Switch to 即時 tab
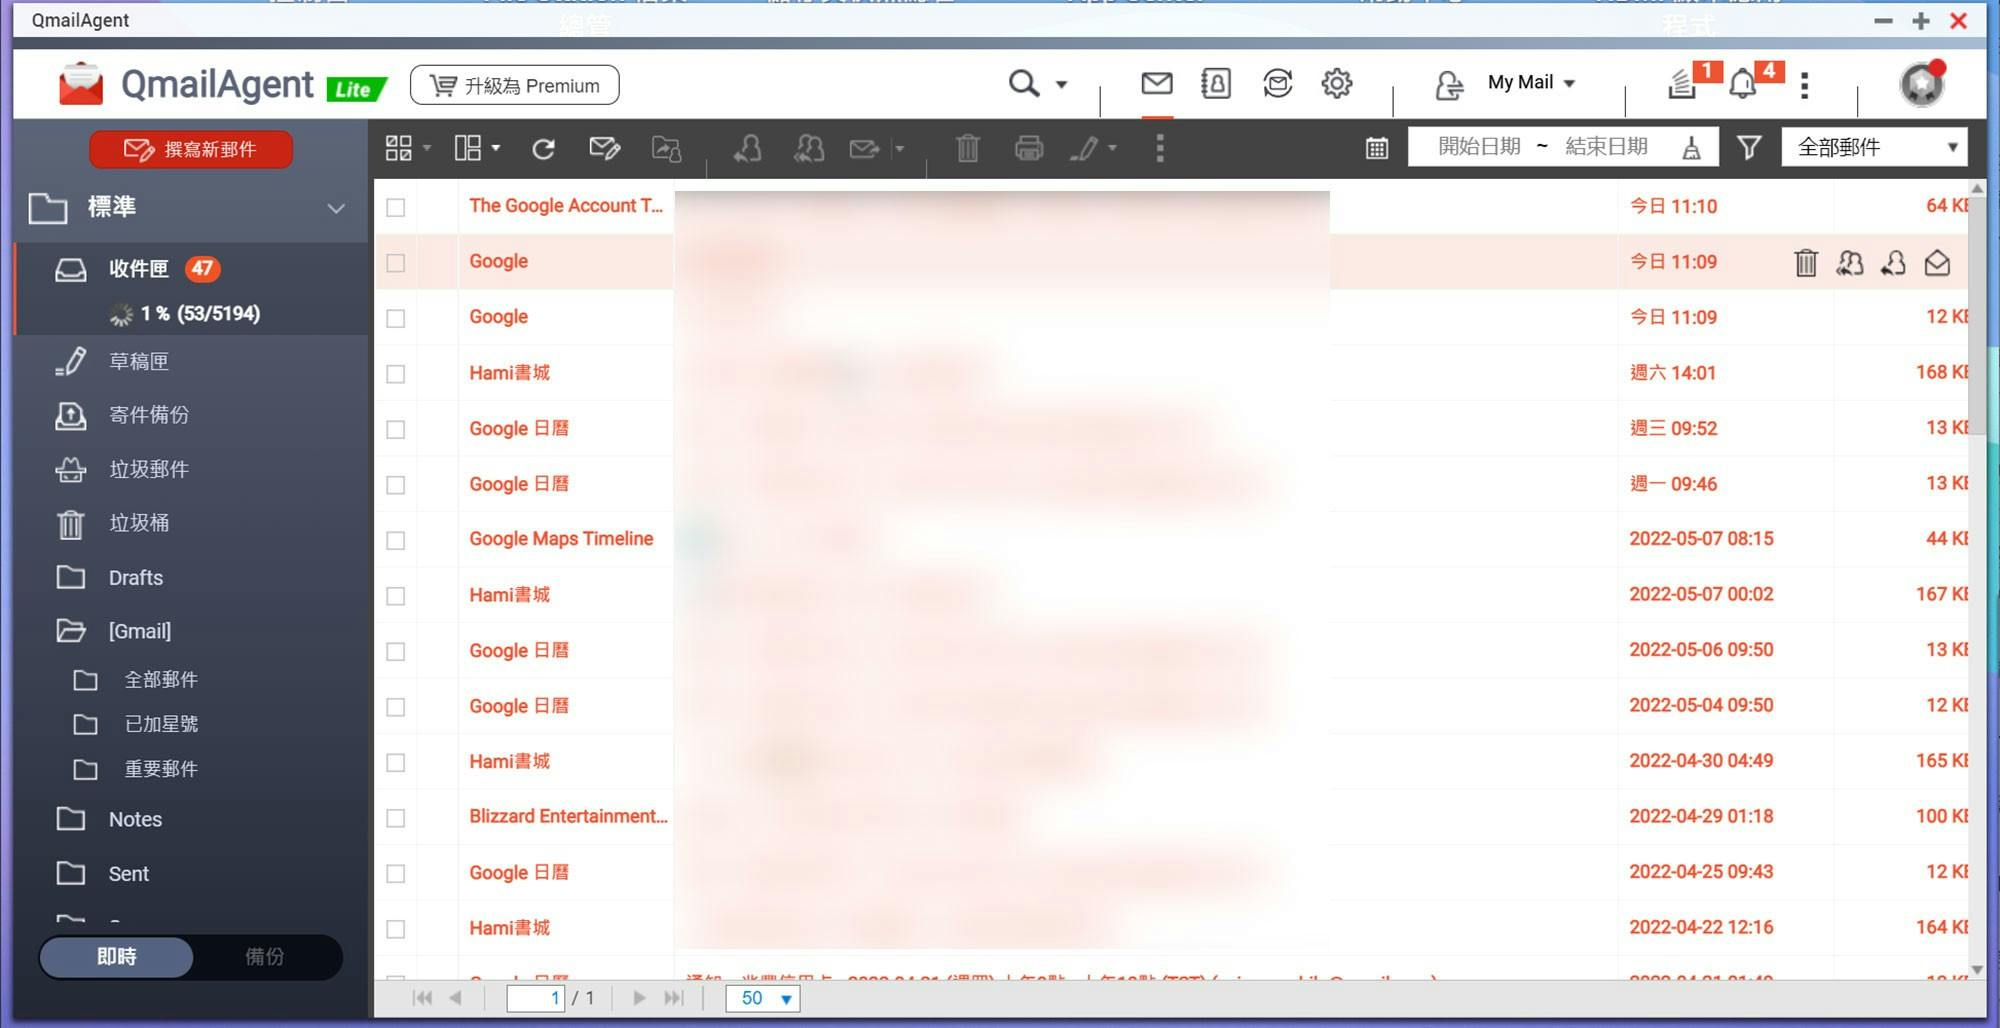2000x1028 pixels. point(116,957)
